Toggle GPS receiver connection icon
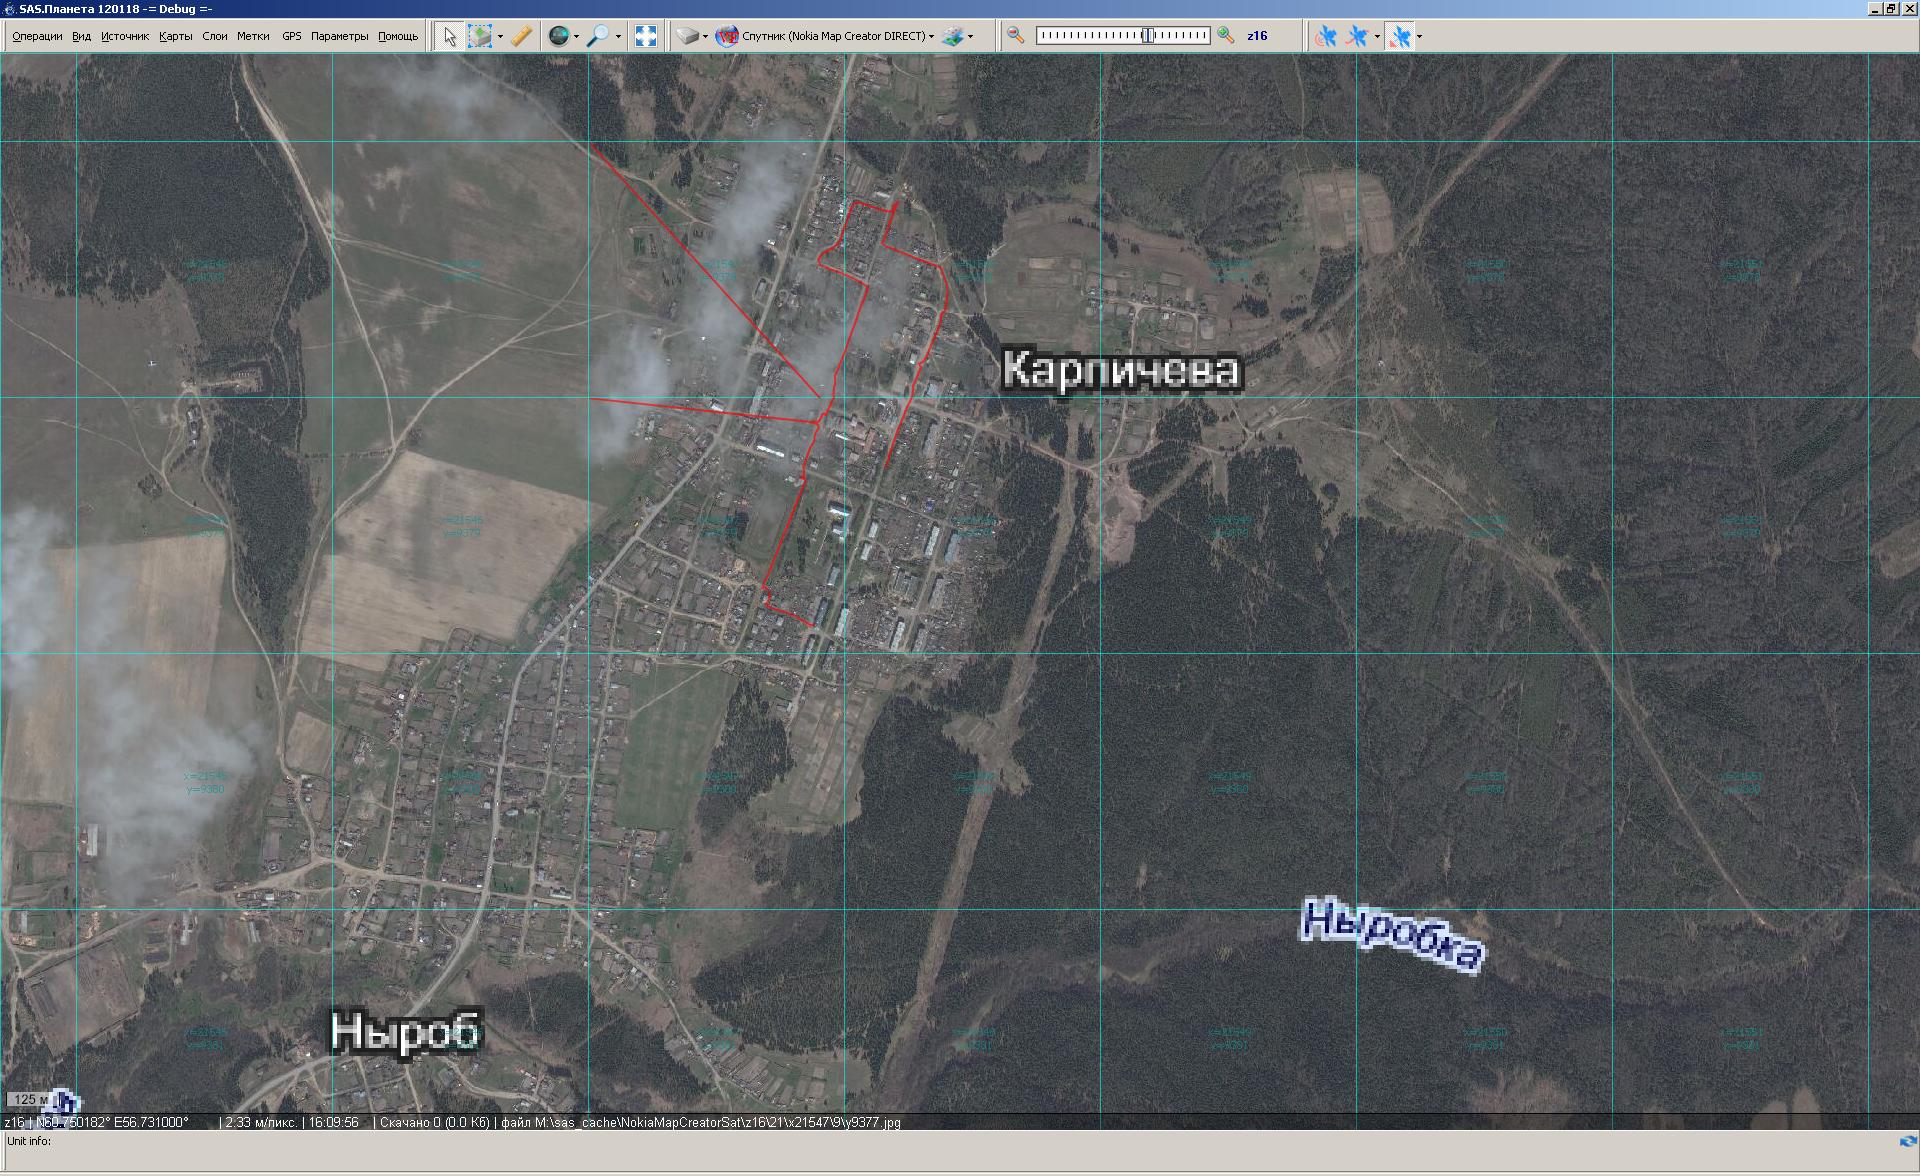Viewport: 1920px width, 1176px height. pyautogui.click(x=1326, y=36)
